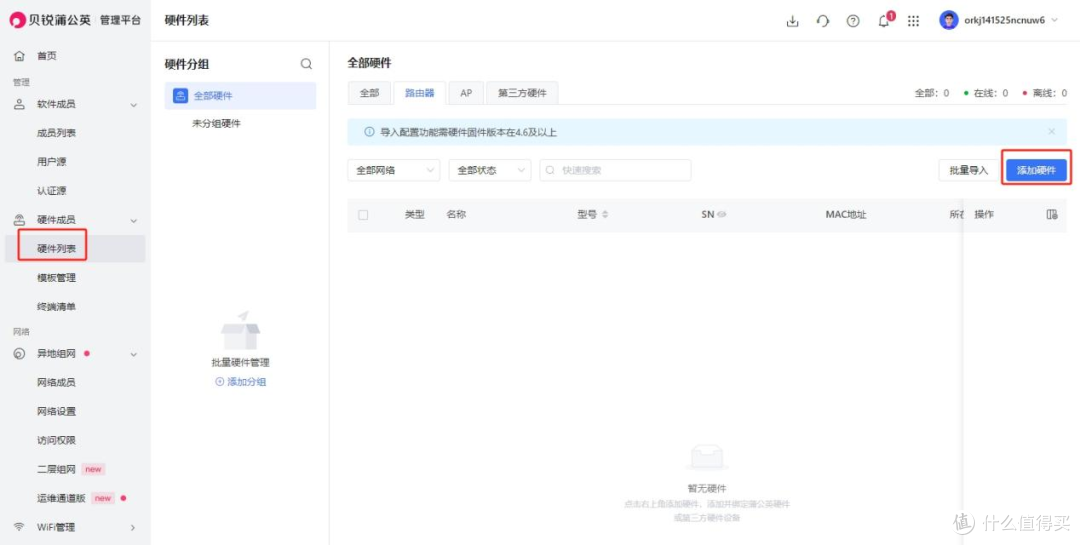Collapse the 硬件成员 menu chevron
The width and height of the screenshot is (1080, 545).
(x=134, y=220)
